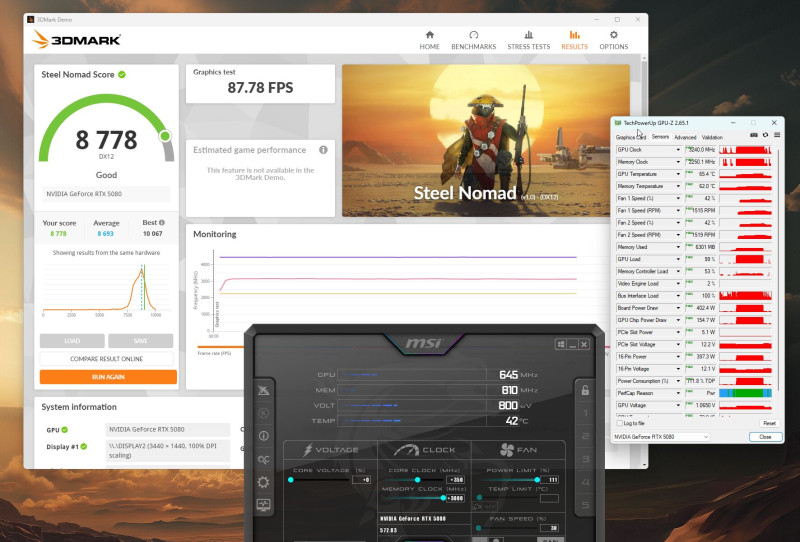Click Close button in GPU-Z
The width and height of the screenshot is (800, 542).
pos(765,437)
